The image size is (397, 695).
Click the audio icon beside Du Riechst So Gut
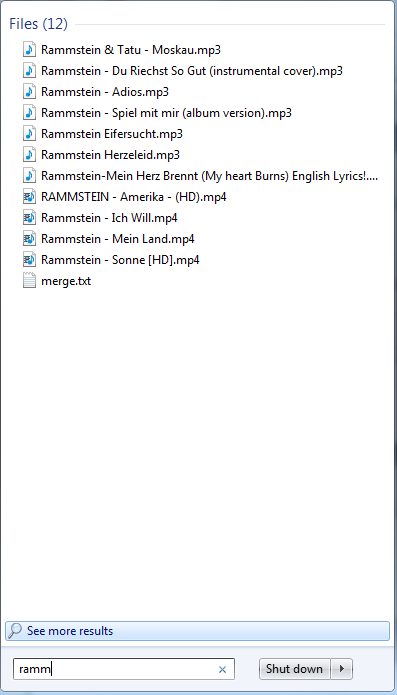click(x=29, y=70)
